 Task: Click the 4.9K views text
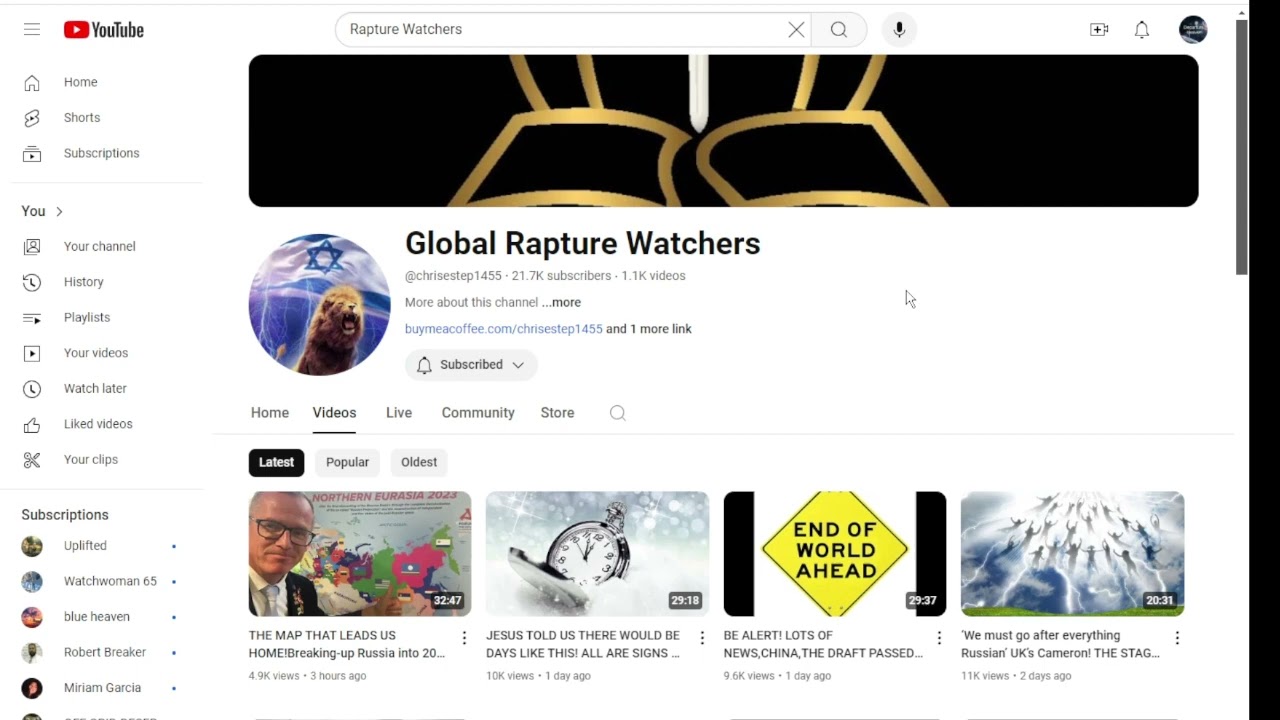(274, 676)
